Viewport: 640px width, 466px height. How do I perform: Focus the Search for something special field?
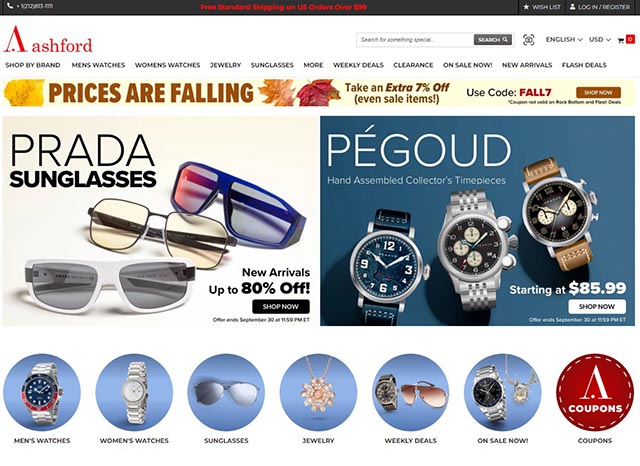(x=415, y=40)
